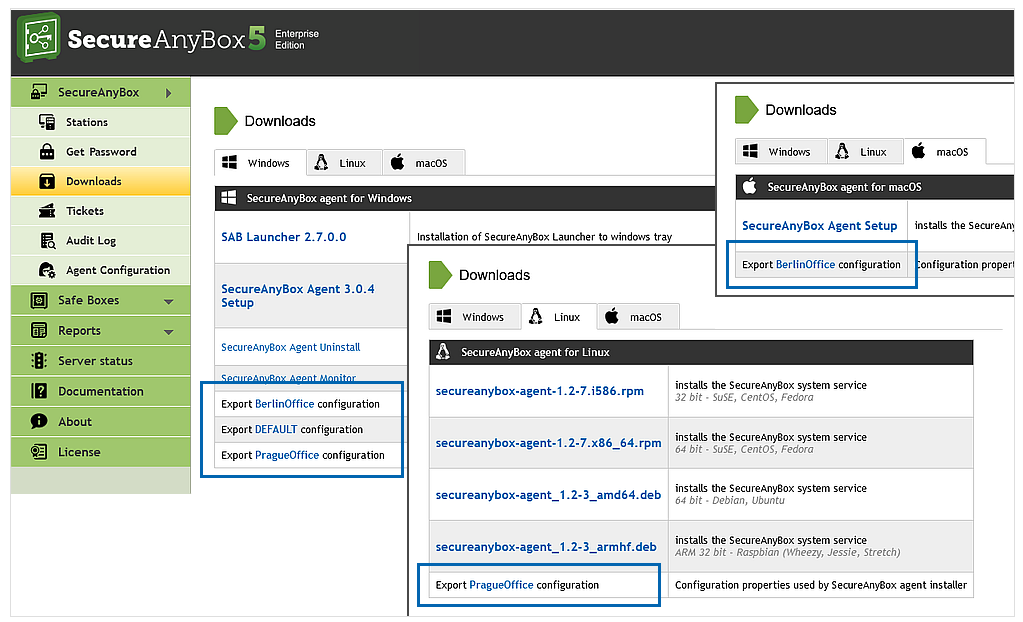Click Export PragueOffice configuration in Linux panel

(517, 585)
